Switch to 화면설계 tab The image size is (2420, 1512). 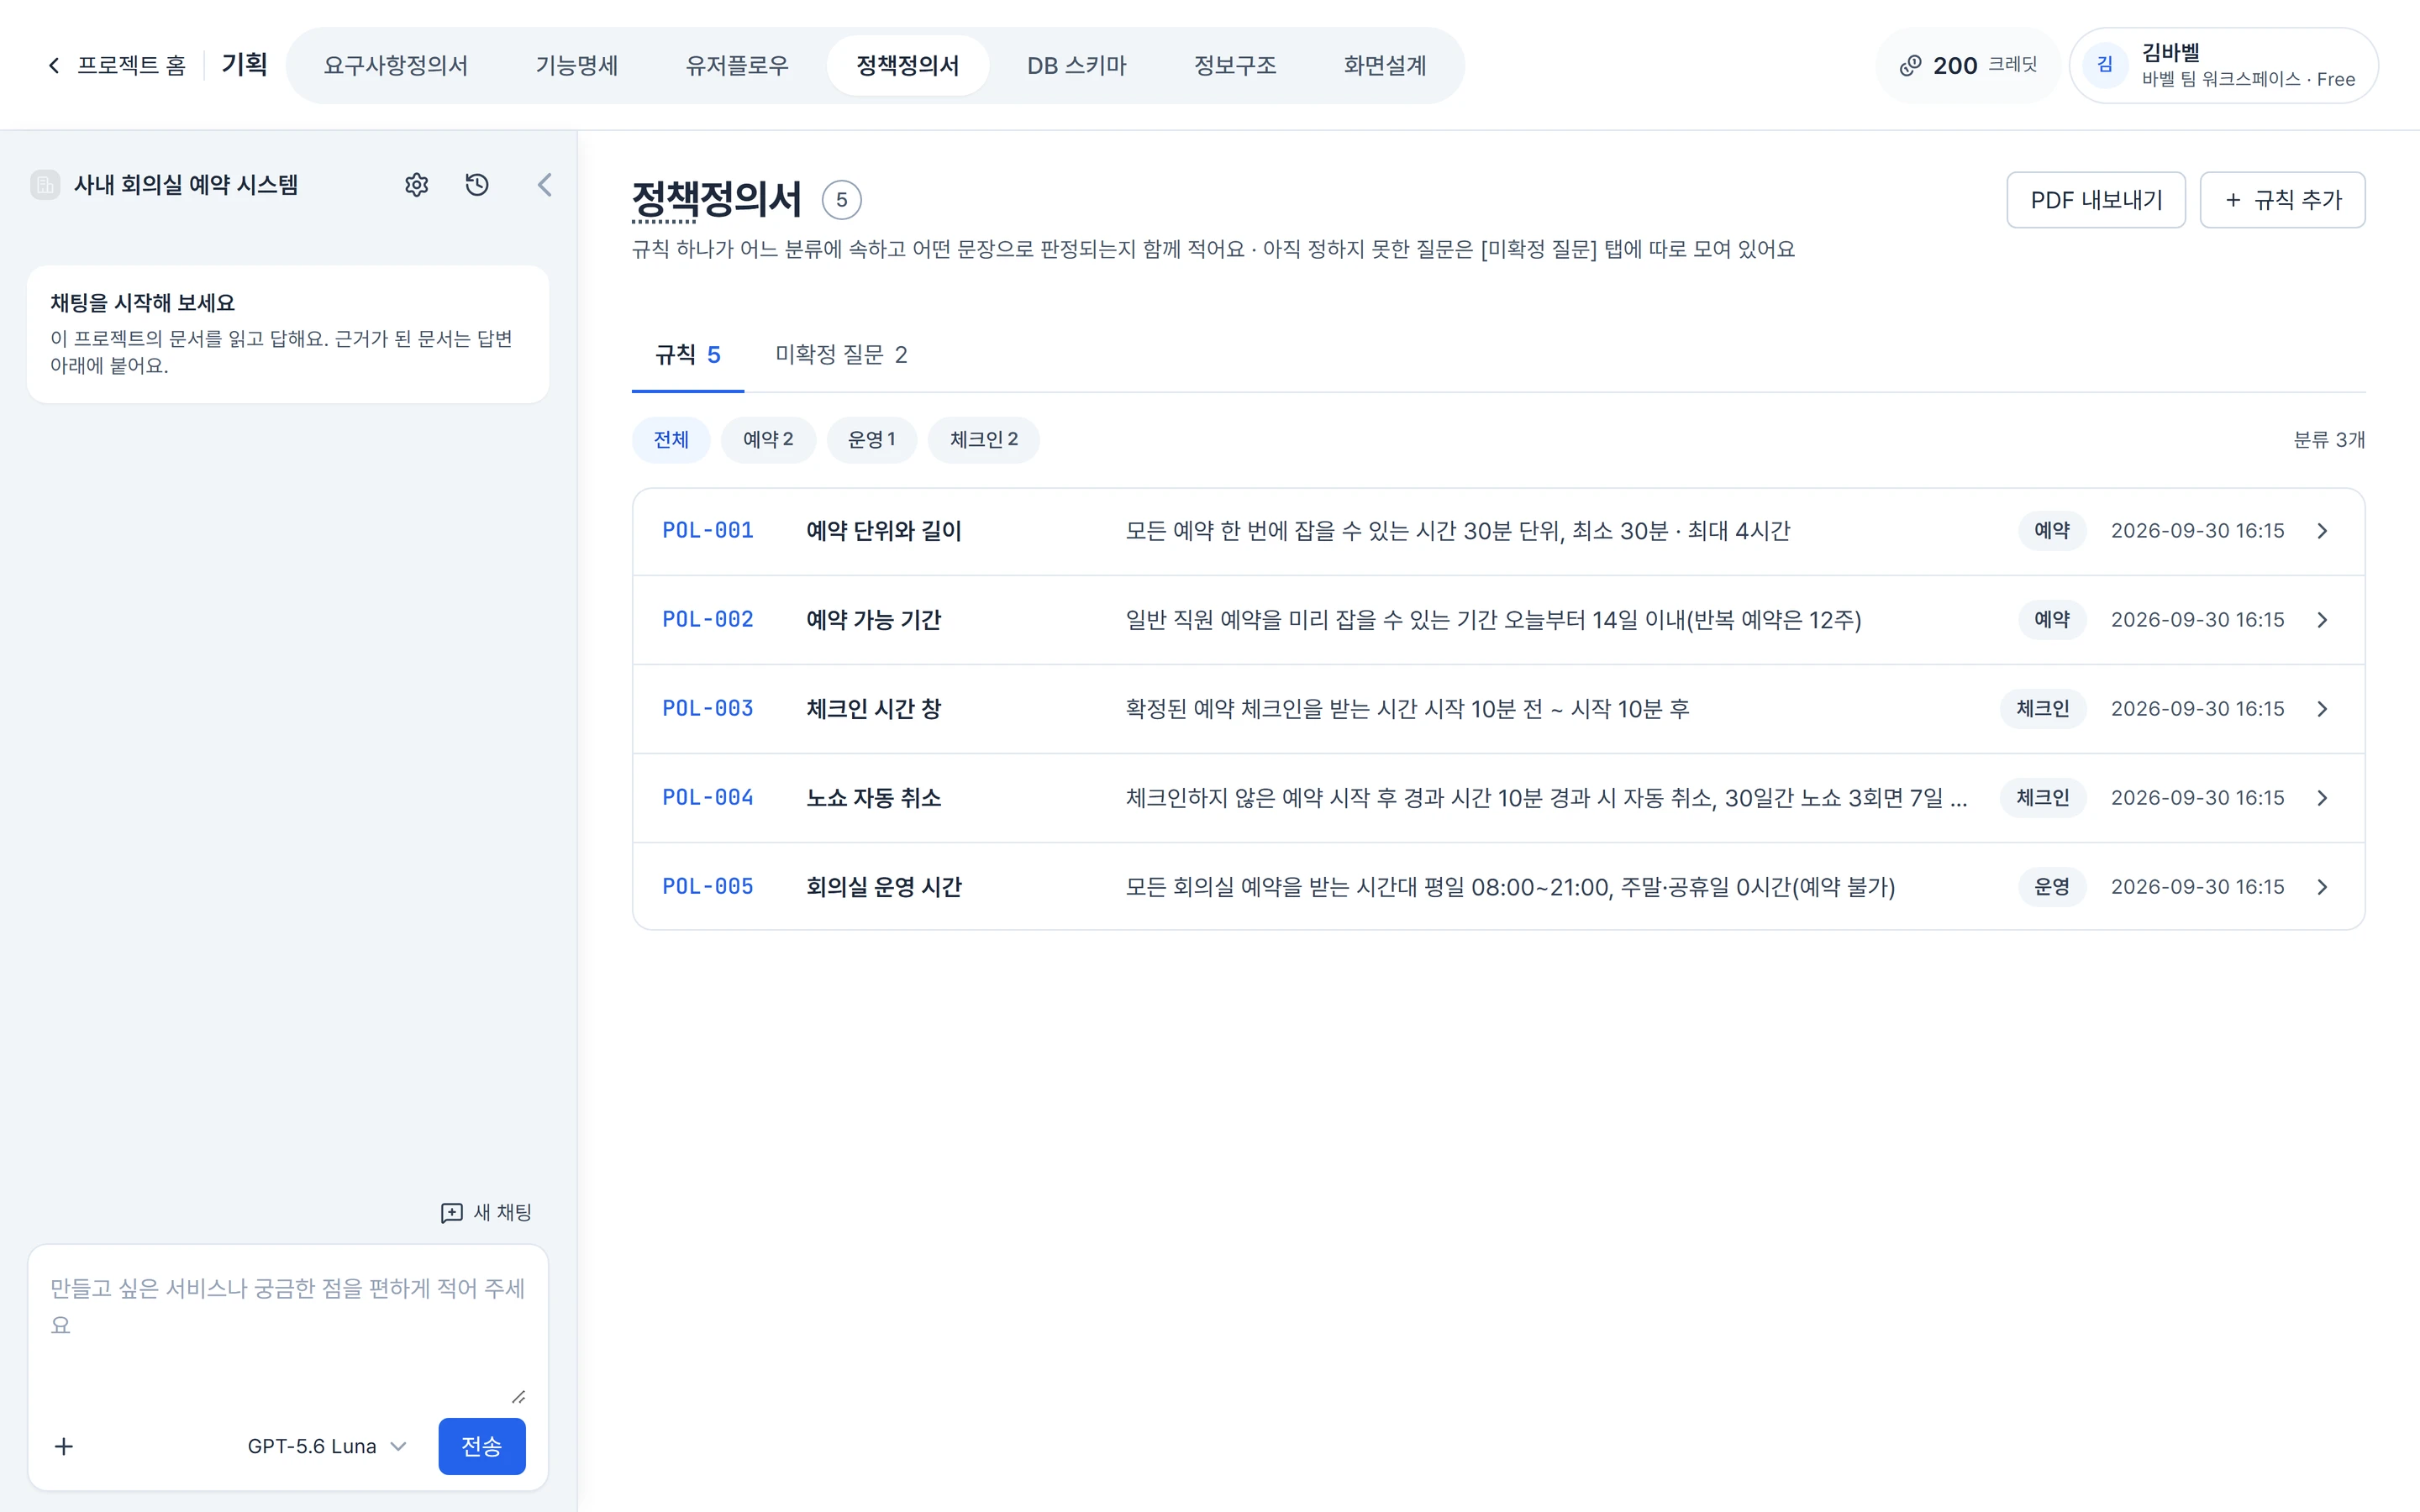pyautogui.click(x=1385, y=66)
